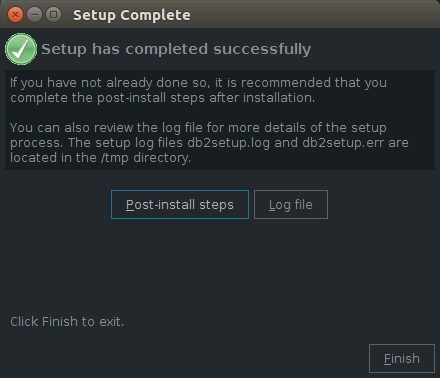This screenshot has width=440, height=378.
Task: Click the empty area below the Log file button
Action: (291, 263)
